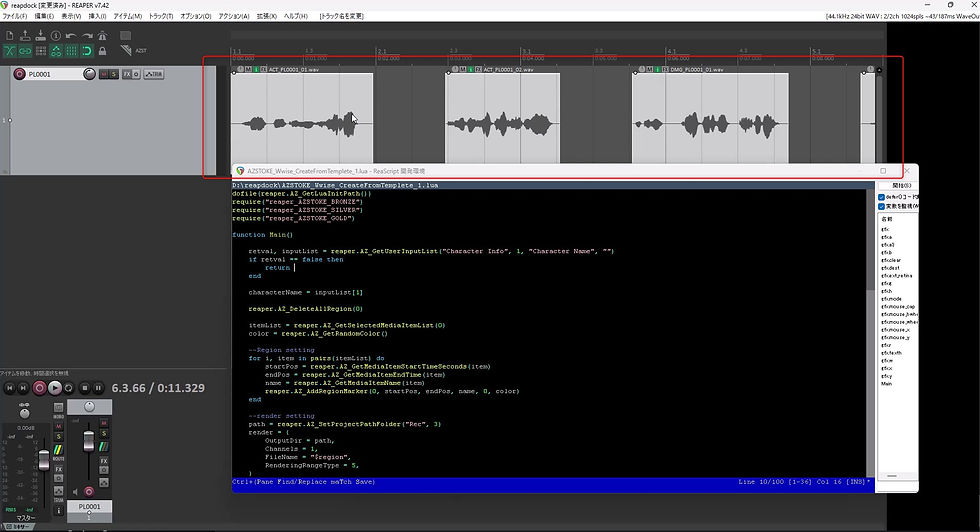Click the 開始 button in ReaScript editor
The image size is (980, 532).
(899, 186)
